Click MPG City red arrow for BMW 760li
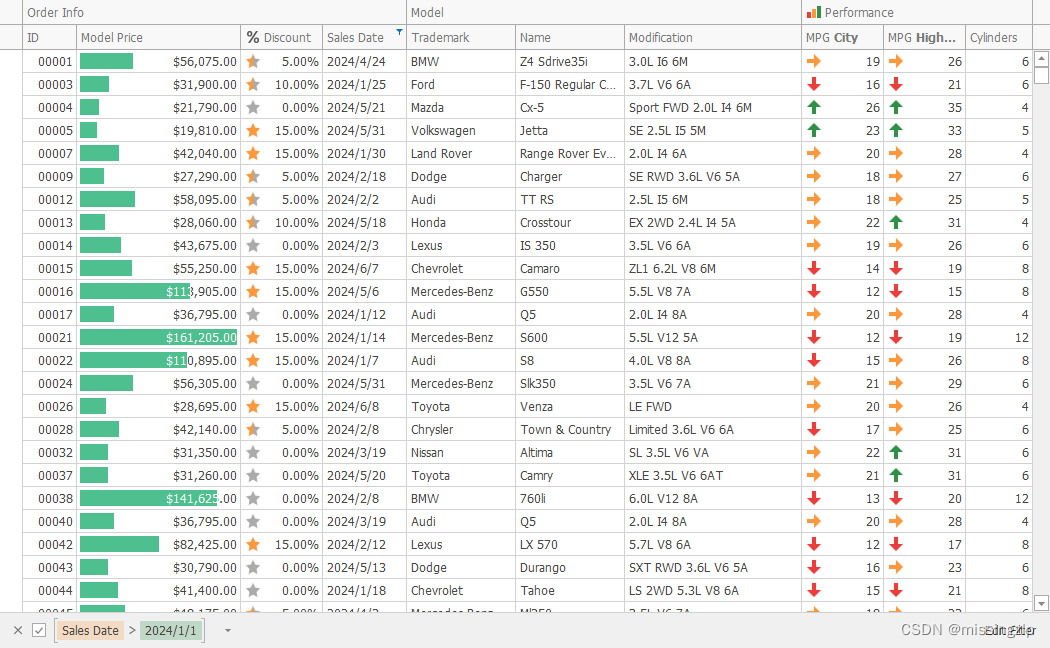Viewport: 1050px width, 648px height. click(814, 498)
